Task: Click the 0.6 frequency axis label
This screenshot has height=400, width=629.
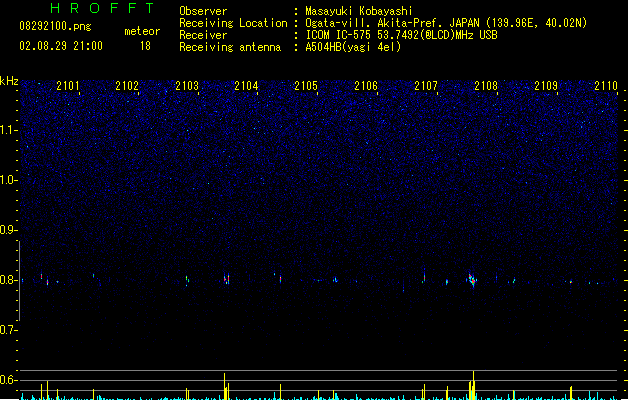Action: coord(8,380)
